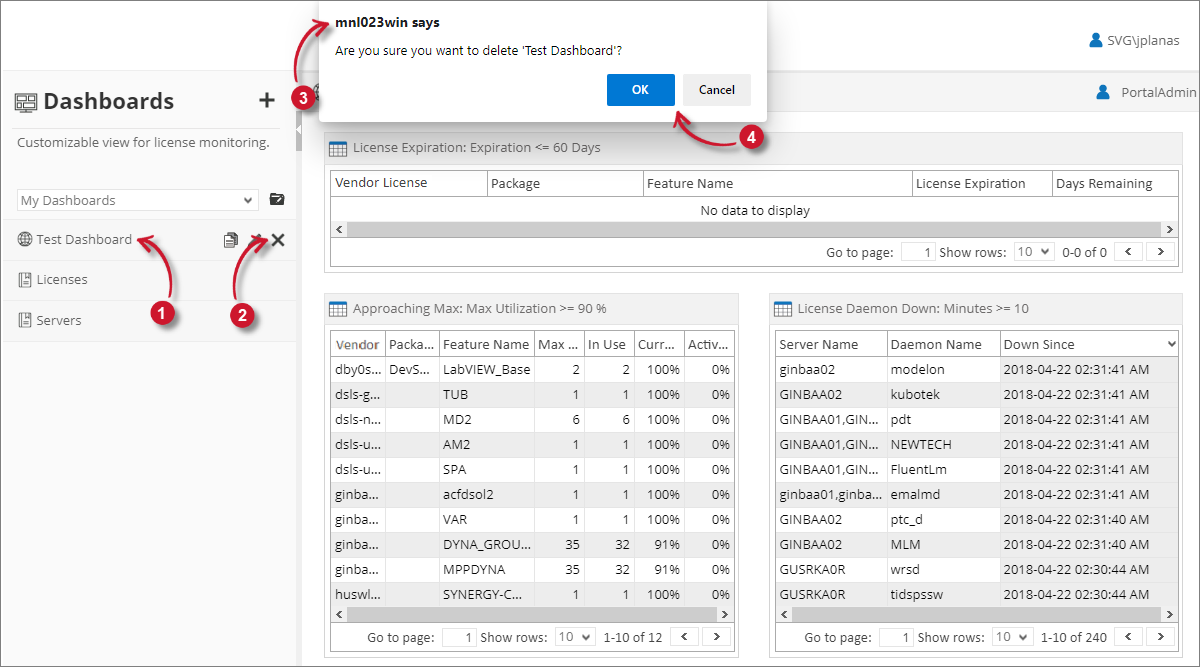
Task: Open the Servers dashboard
Action: tap(59, 321)
